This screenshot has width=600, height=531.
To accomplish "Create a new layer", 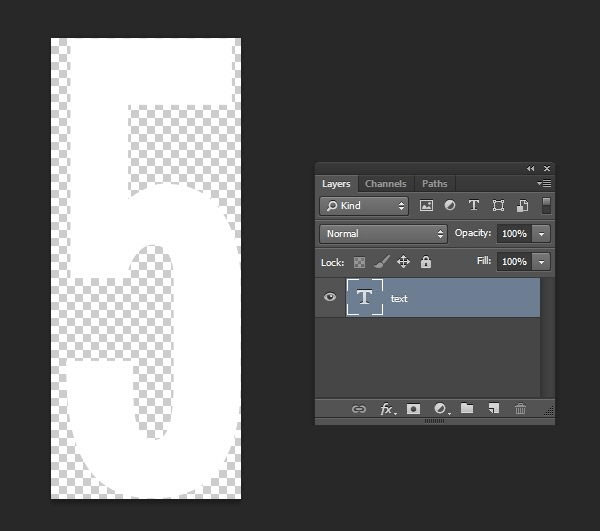I will pyautogui.click(x=493, y=409).
